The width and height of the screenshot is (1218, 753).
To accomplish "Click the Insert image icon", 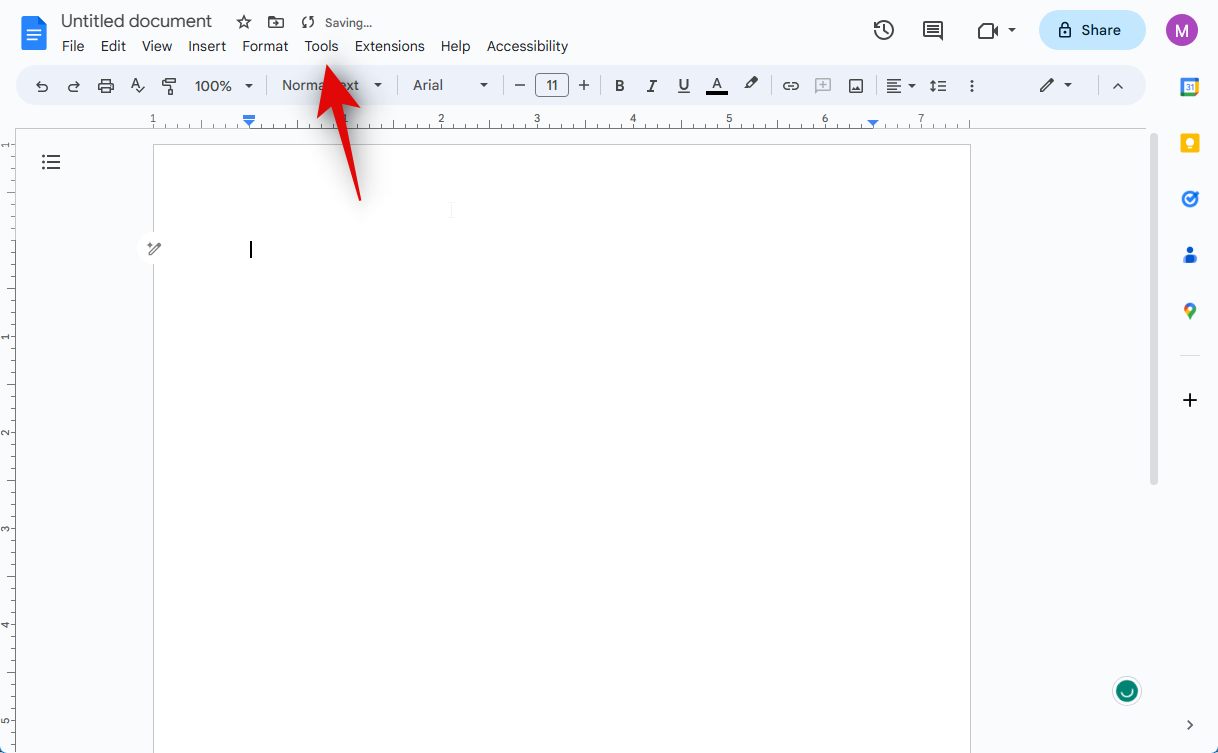I will tap(856, 86).
